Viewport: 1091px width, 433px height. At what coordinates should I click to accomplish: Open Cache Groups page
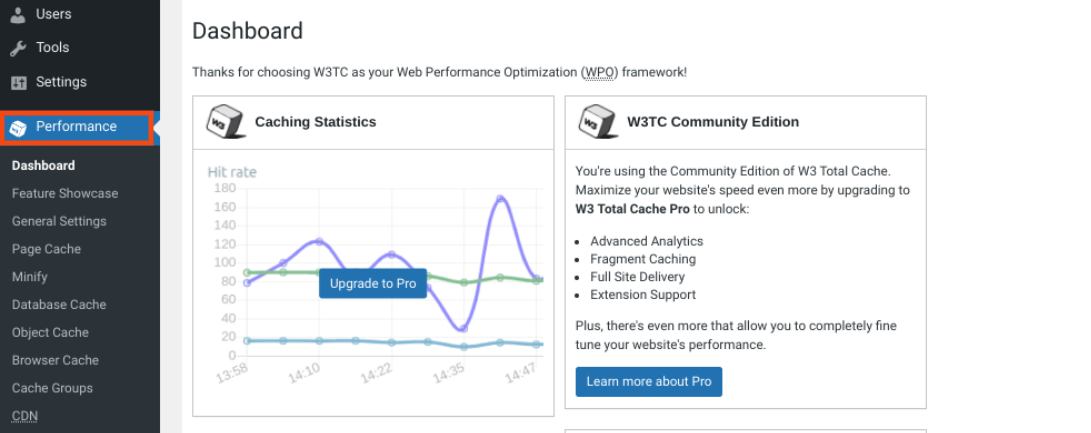[x=52, y=388]
